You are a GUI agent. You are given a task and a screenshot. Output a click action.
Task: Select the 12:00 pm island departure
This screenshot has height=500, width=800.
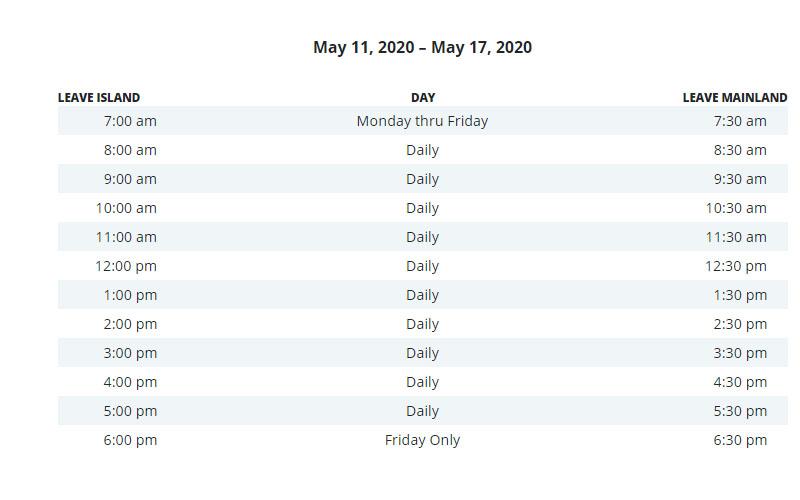[x=126, y=266]
